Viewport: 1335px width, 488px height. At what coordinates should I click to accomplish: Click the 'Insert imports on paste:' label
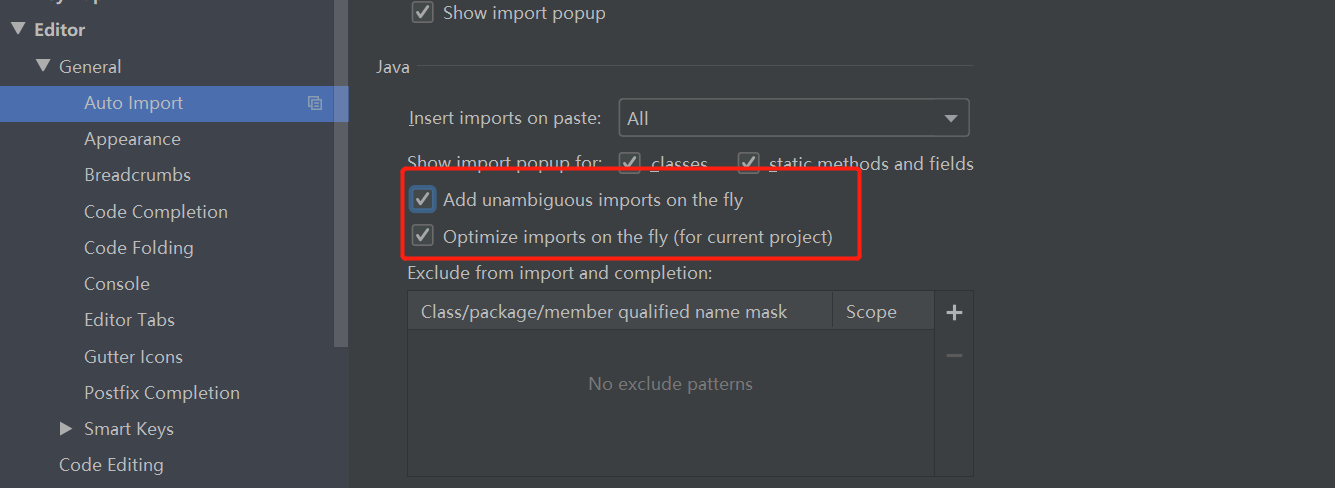pos(505,119)
